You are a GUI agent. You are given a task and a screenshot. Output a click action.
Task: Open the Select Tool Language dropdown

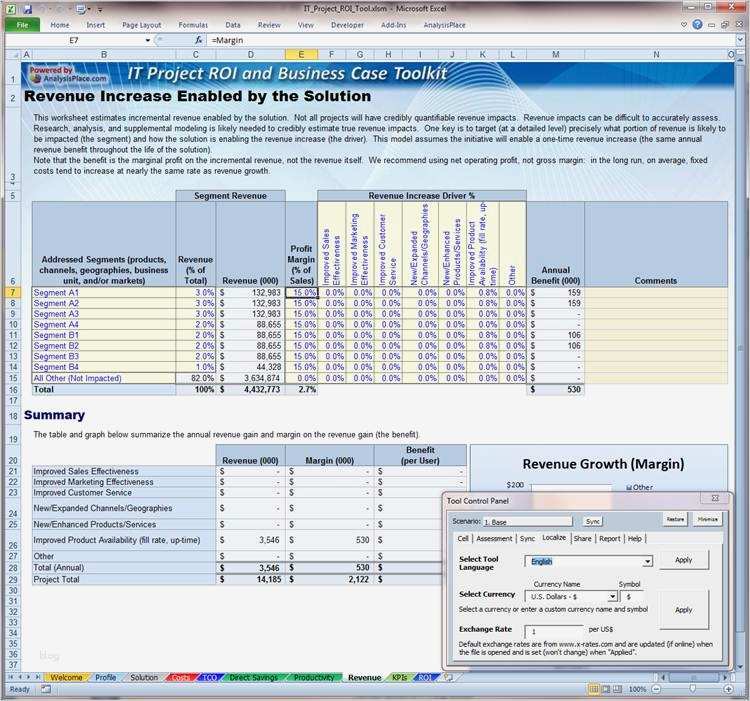[x=647, y=562]
